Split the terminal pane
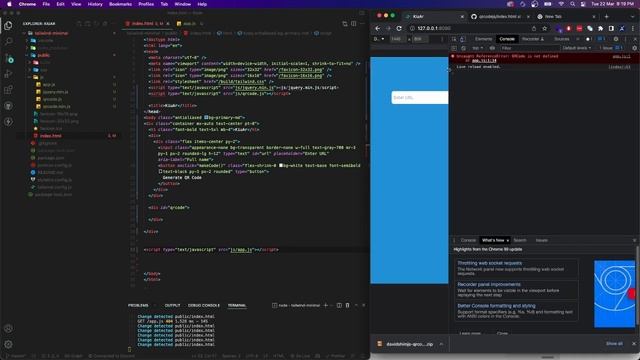640x360 pixels. point(339,305)
